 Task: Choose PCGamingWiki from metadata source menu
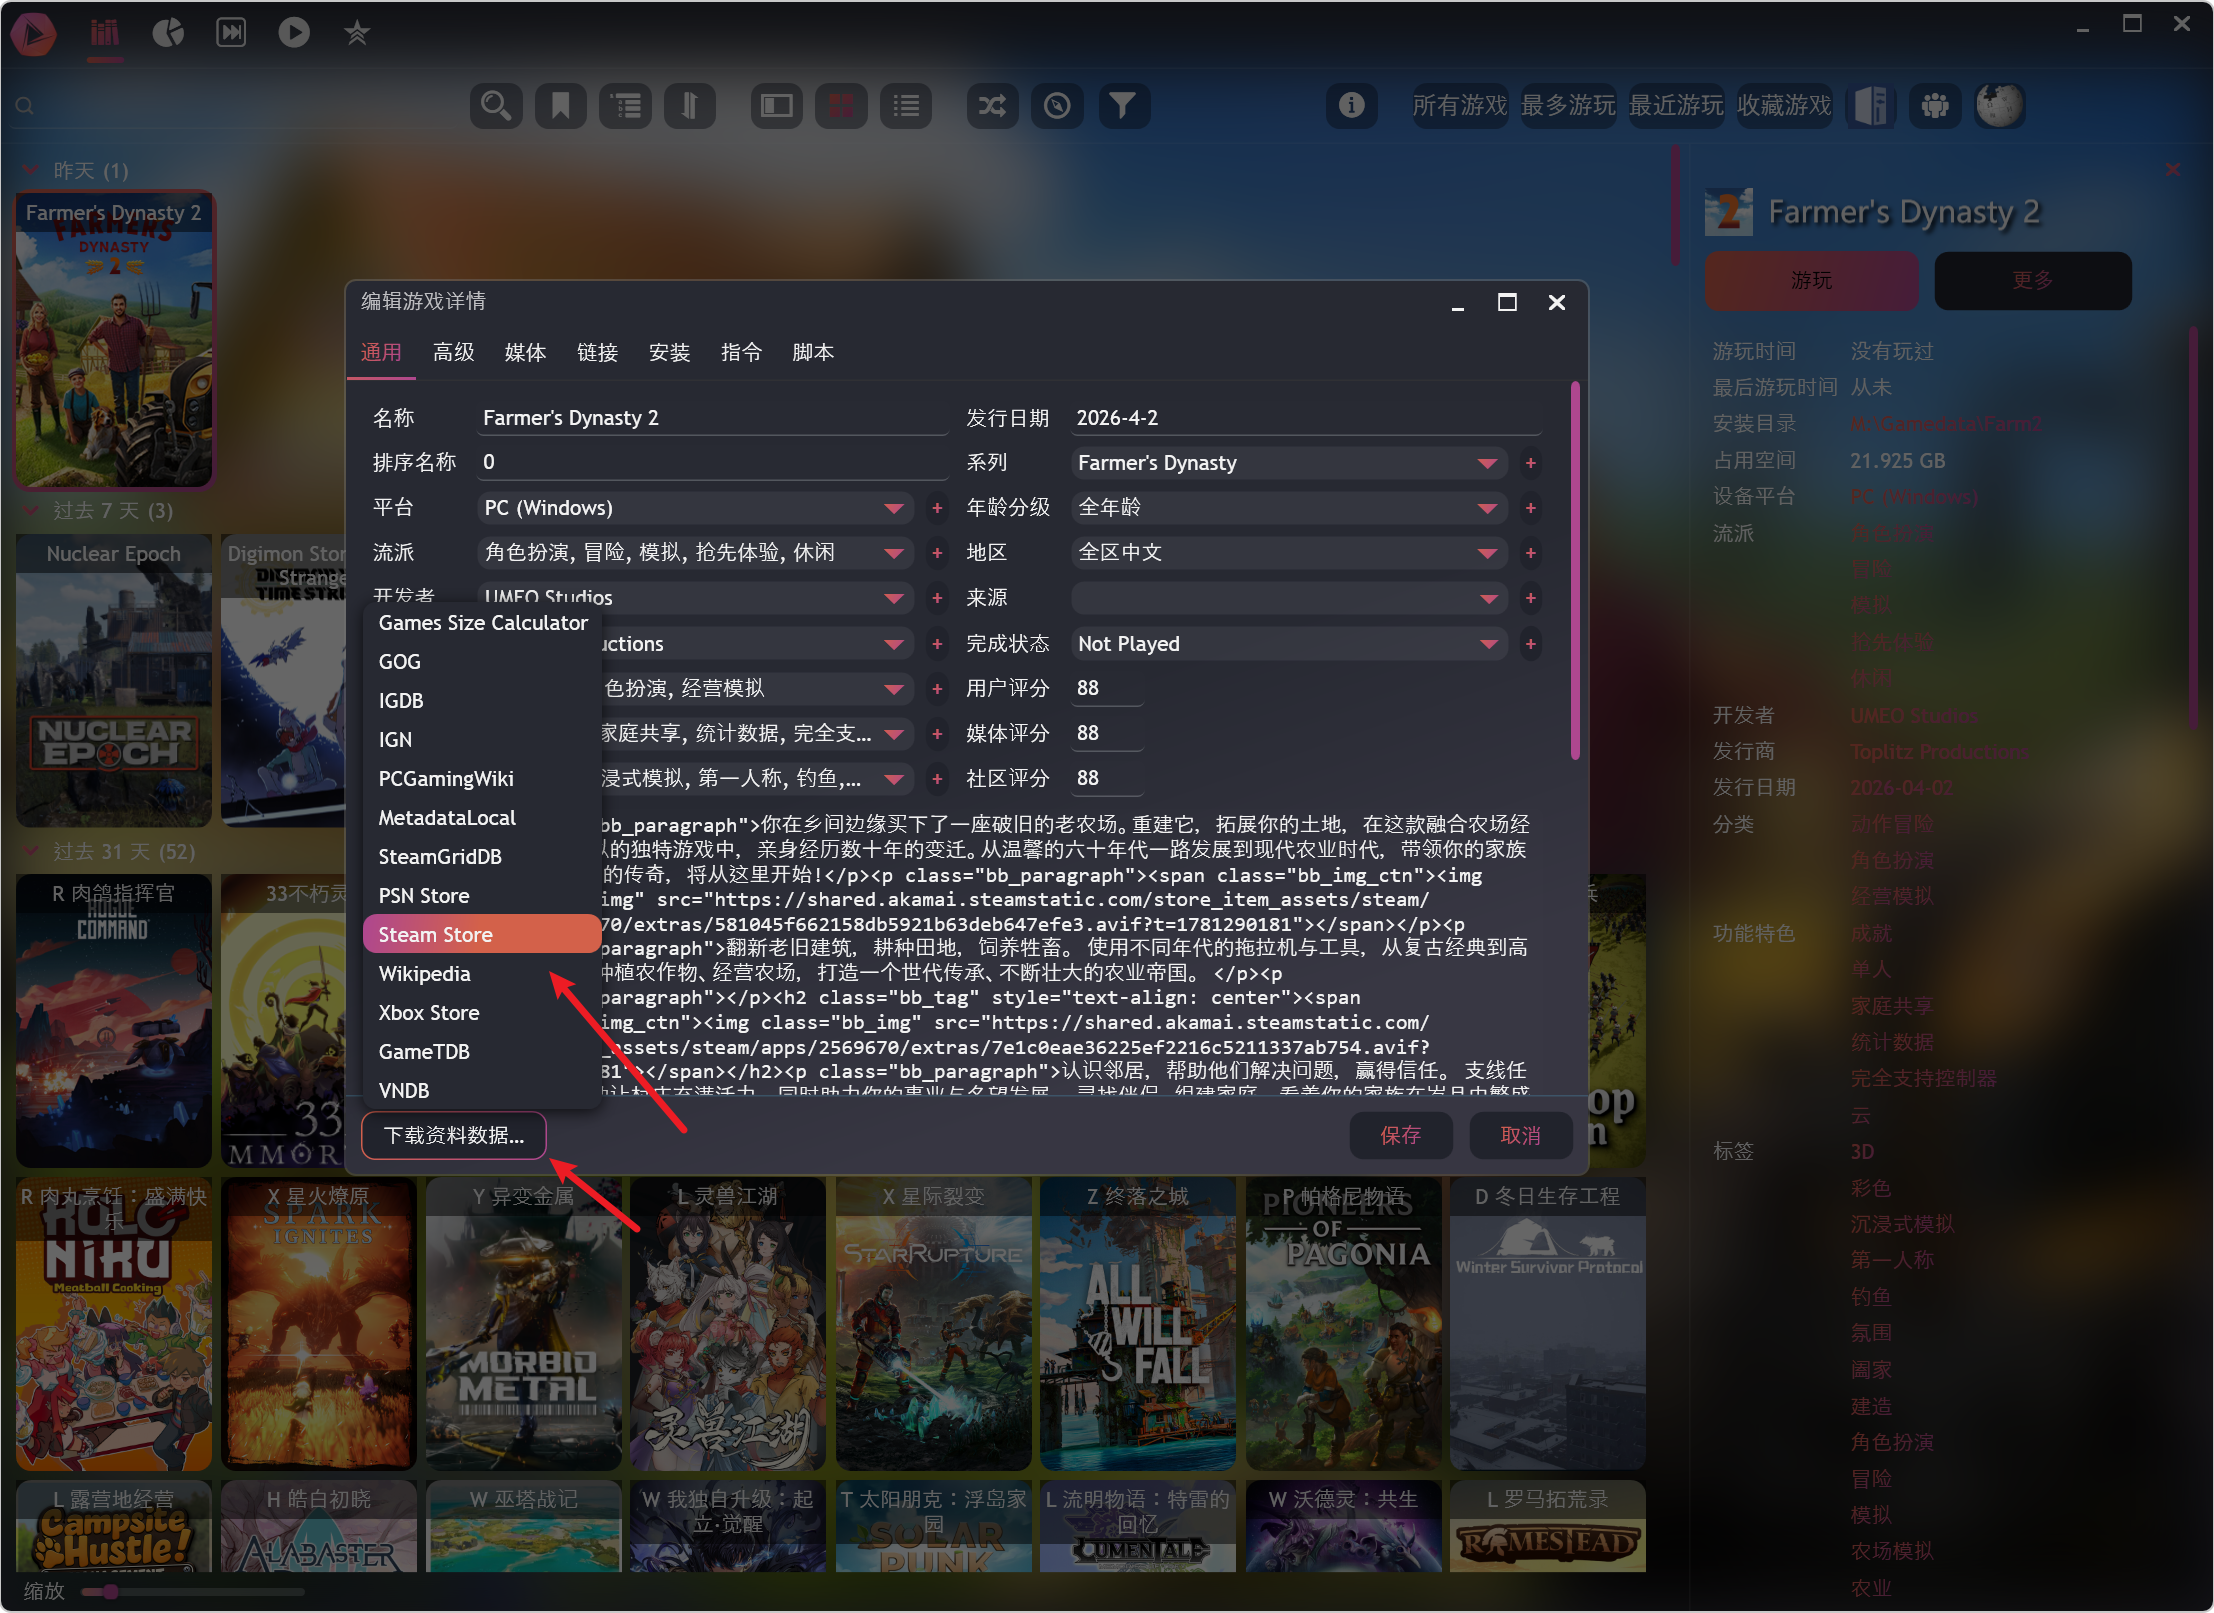pos(482,779)
